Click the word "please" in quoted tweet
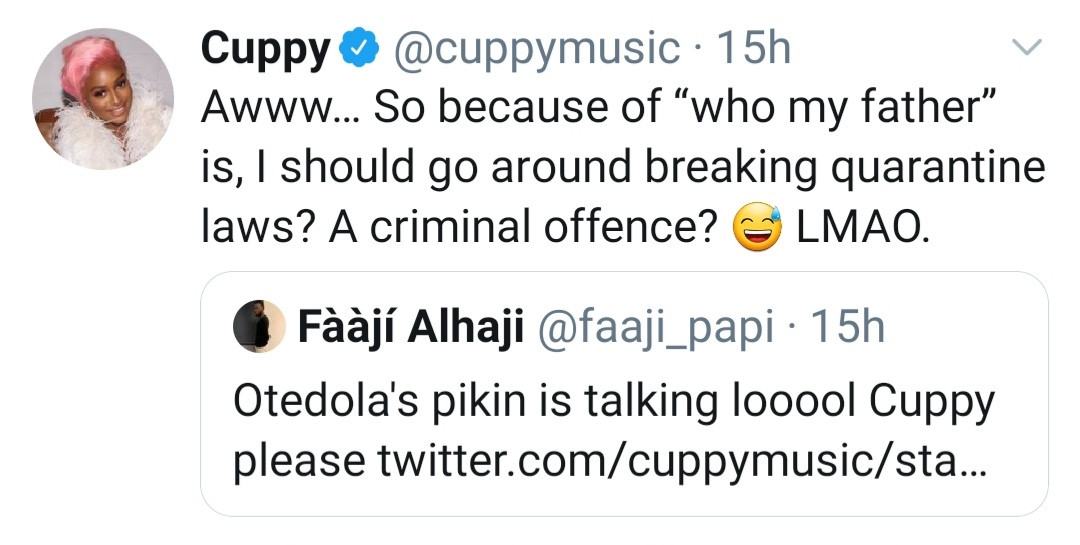Screen dimensions: 1080x545 299,461
